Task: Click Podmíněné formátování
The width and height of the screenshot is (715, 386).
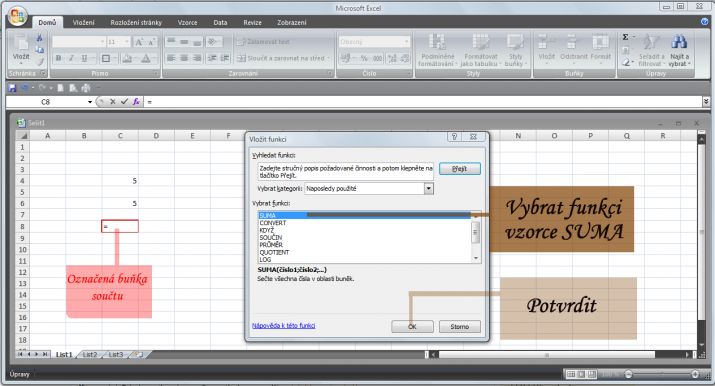Action: click(437, 50)
